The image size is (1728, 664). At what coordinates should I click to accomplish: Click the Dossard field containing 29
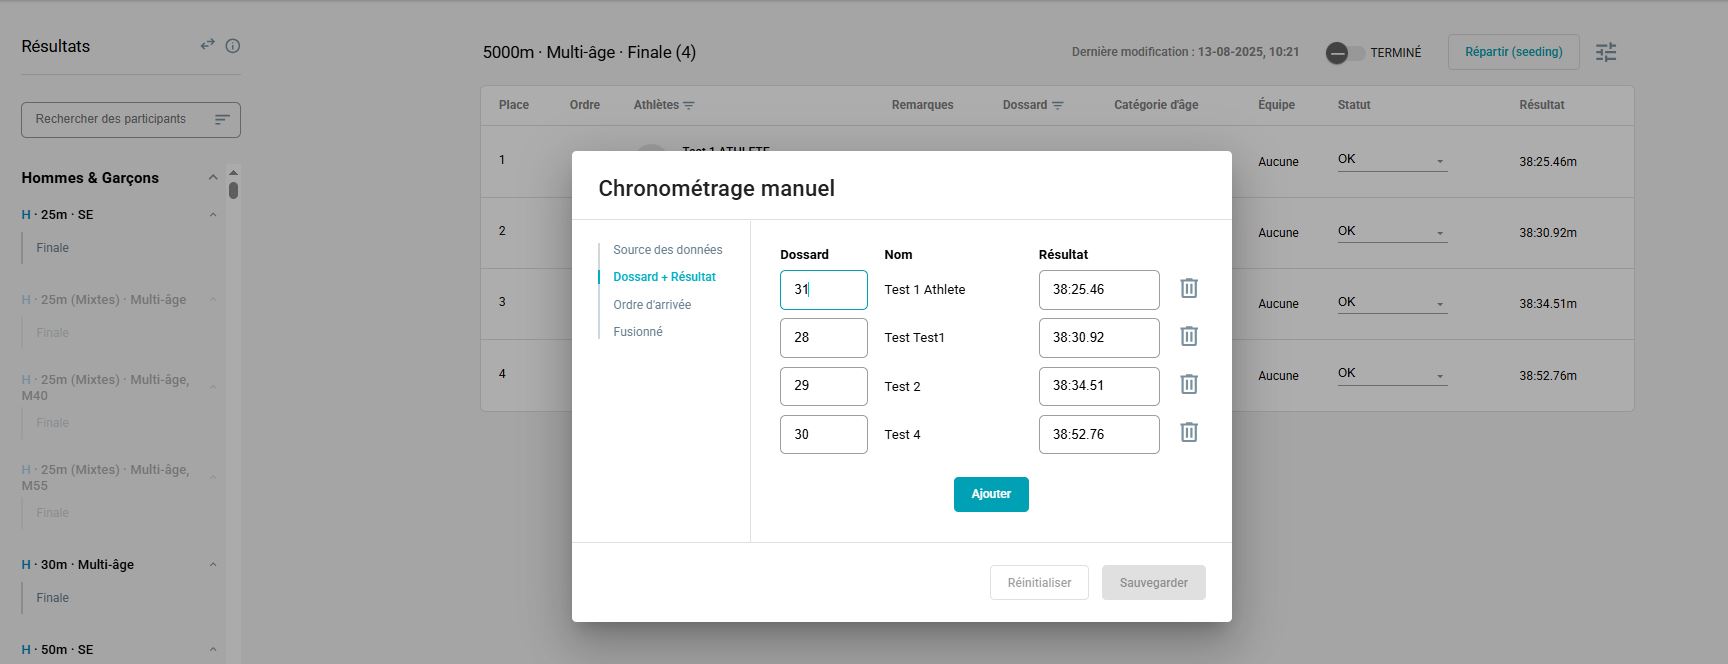[824, 386]
